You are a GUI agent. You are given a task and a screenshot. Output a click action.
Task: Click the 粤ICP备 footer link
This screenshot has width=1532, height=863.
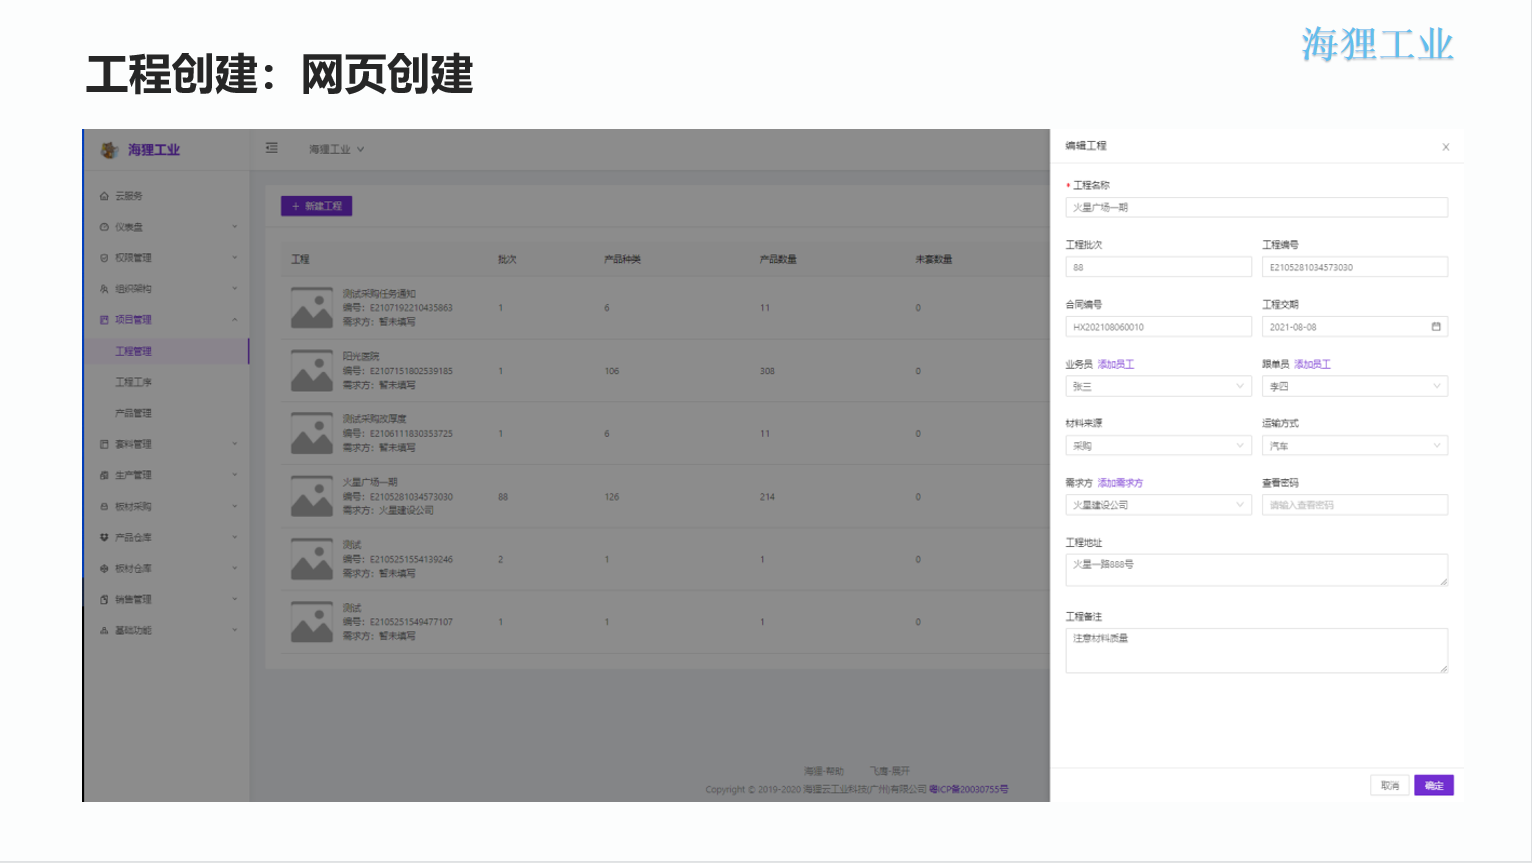pyautogui.click(x=968, y=789)
